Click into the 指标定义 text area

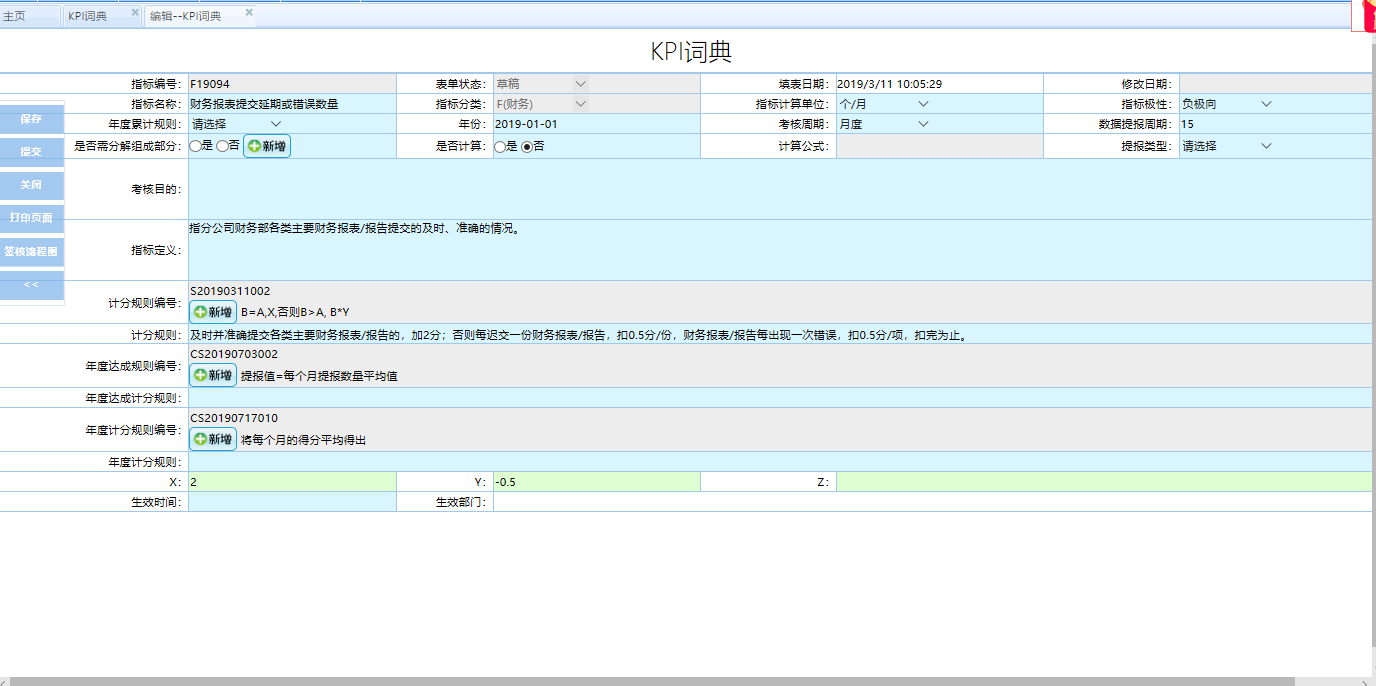[780, 250]
